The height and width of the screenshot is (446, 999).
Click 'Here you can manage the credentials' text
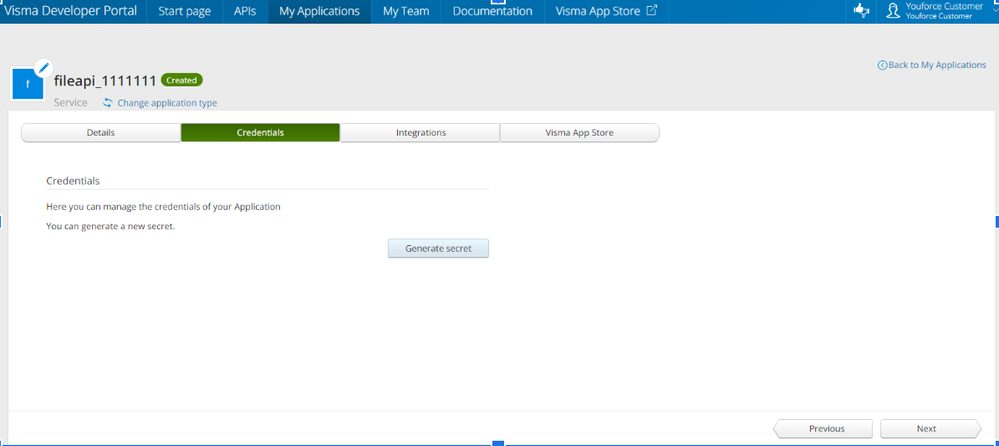click(163, 207)
